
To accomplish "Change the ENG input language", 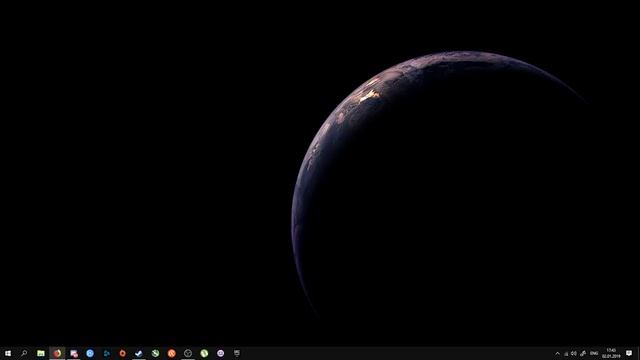I will click(x=594, y=353).
